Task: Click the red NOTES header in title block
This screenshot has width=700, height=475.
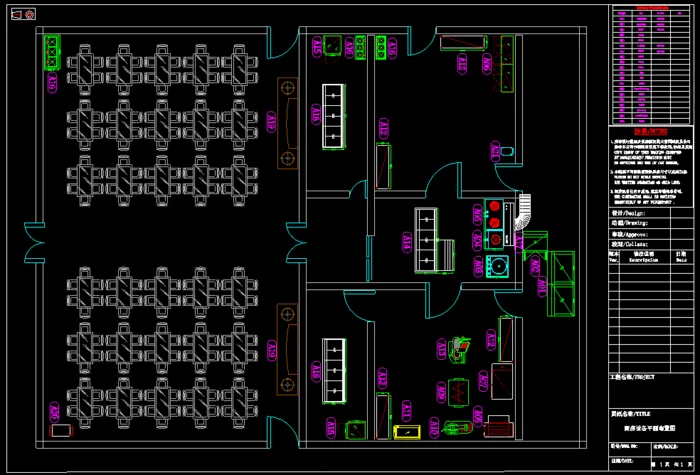Action: (x=650, y=131)
